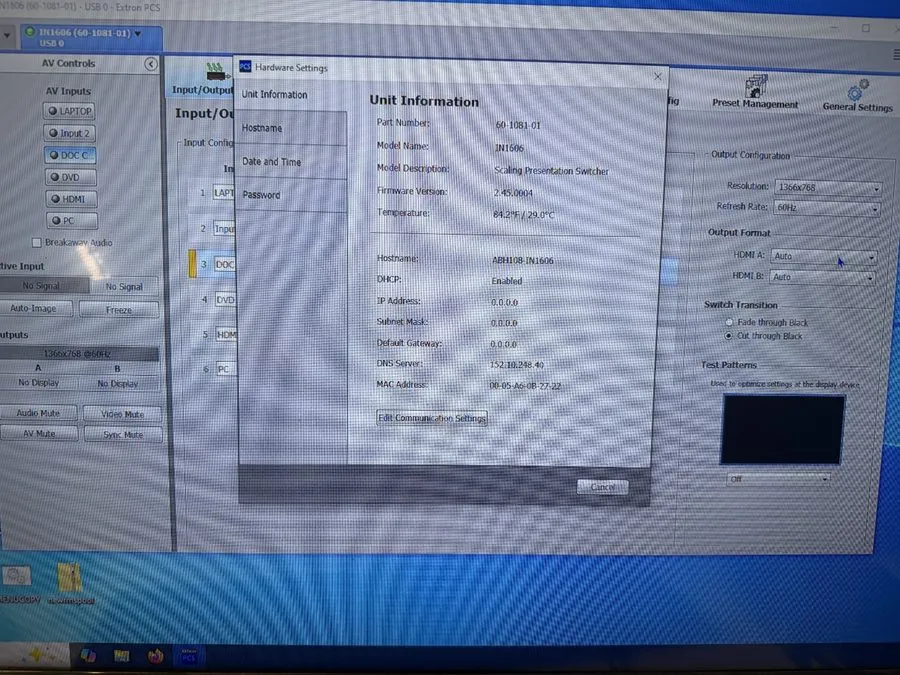Toggle Video Mute

click(x=122, y=414)
